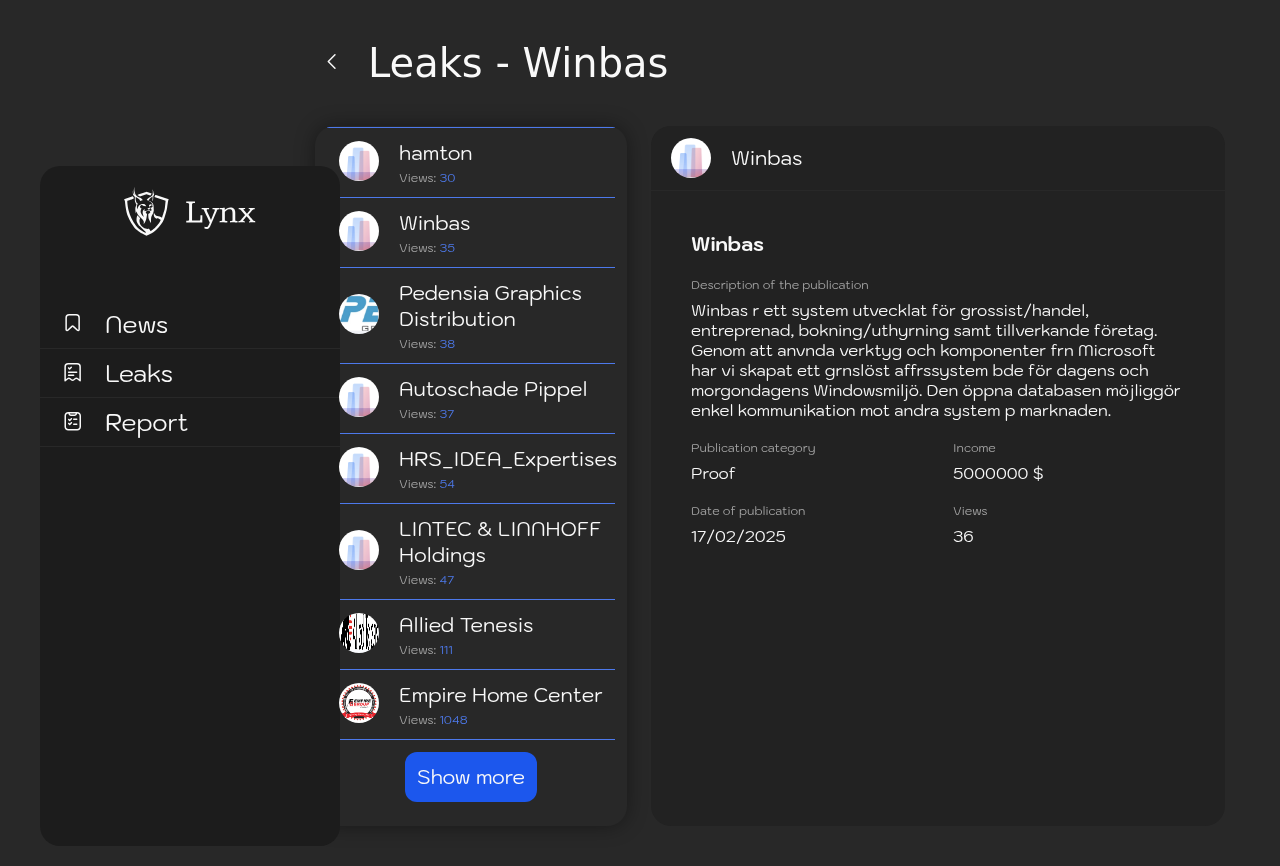Click the 17/02/2025 publication date
1280x866 pixels.
click(x=738, y=536)
